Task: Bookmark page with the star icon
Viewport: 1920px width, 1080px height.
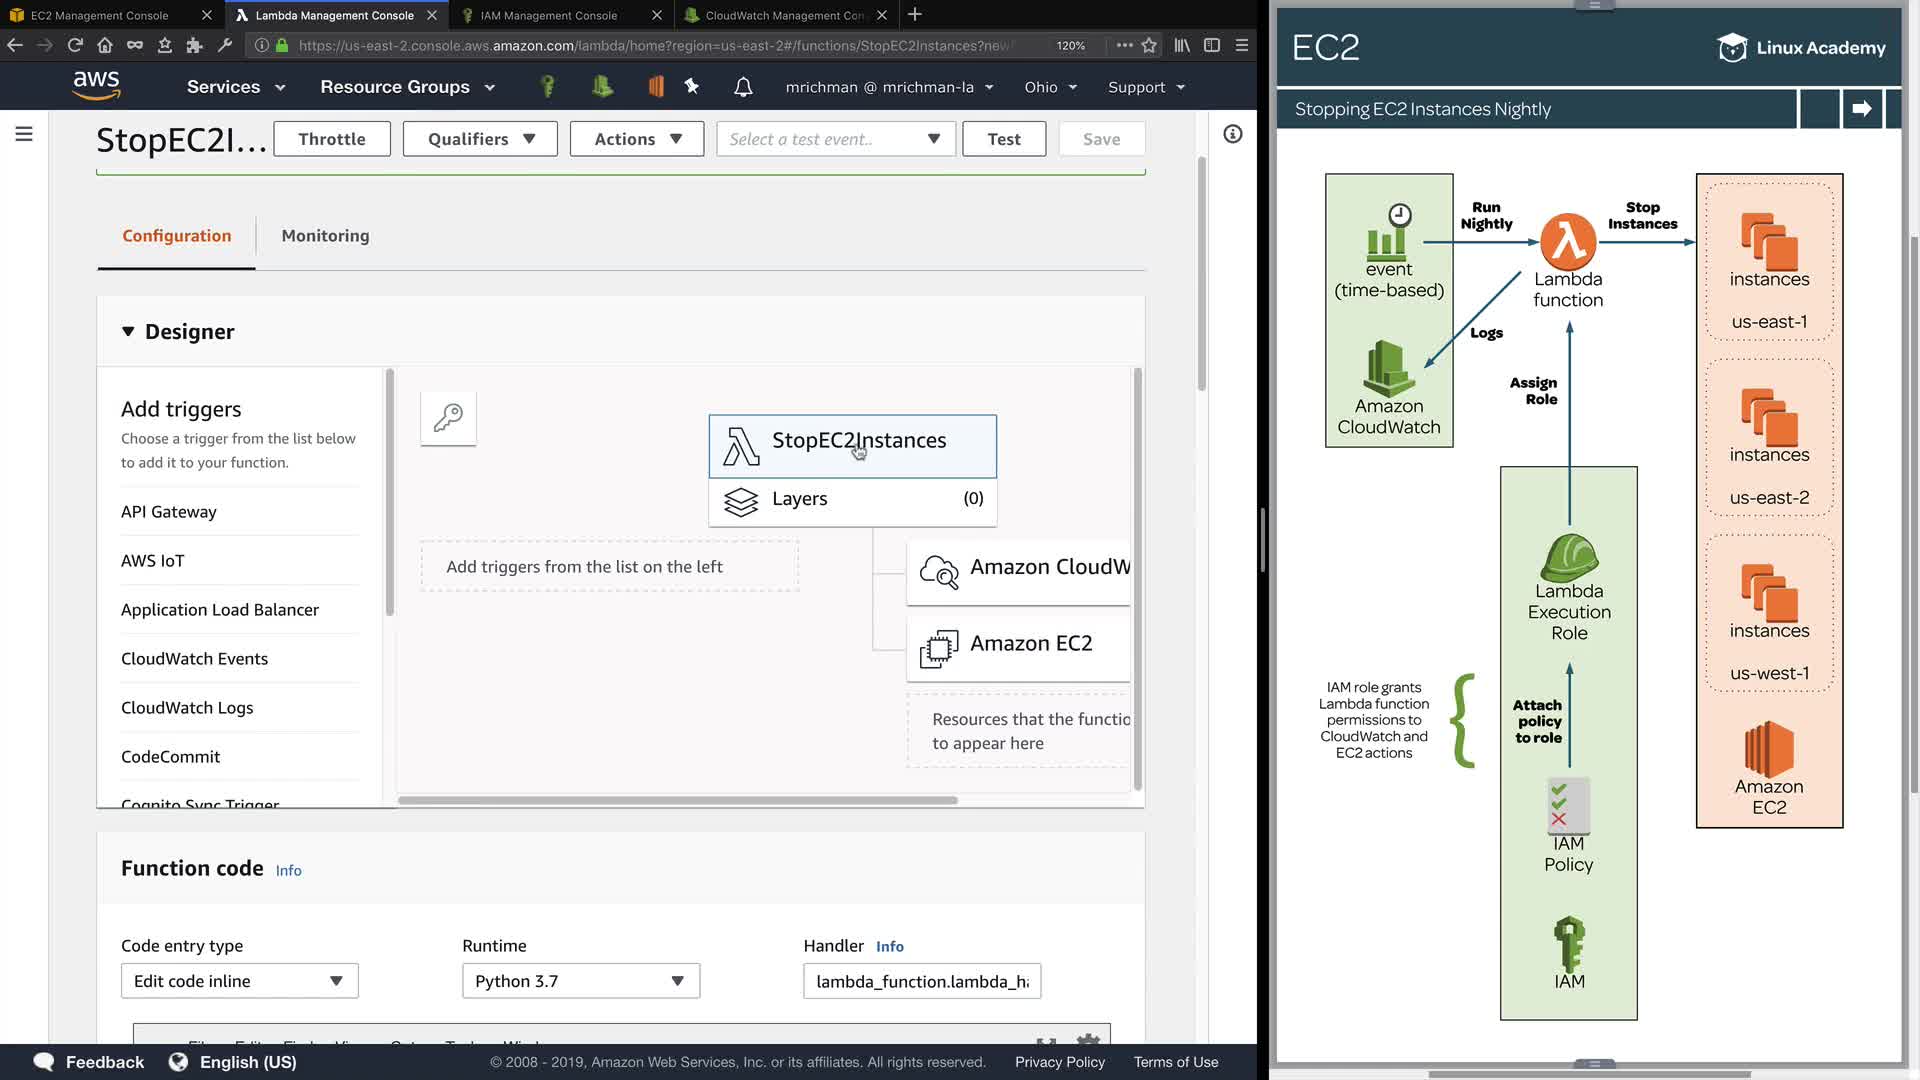Action: point(1149,45)
